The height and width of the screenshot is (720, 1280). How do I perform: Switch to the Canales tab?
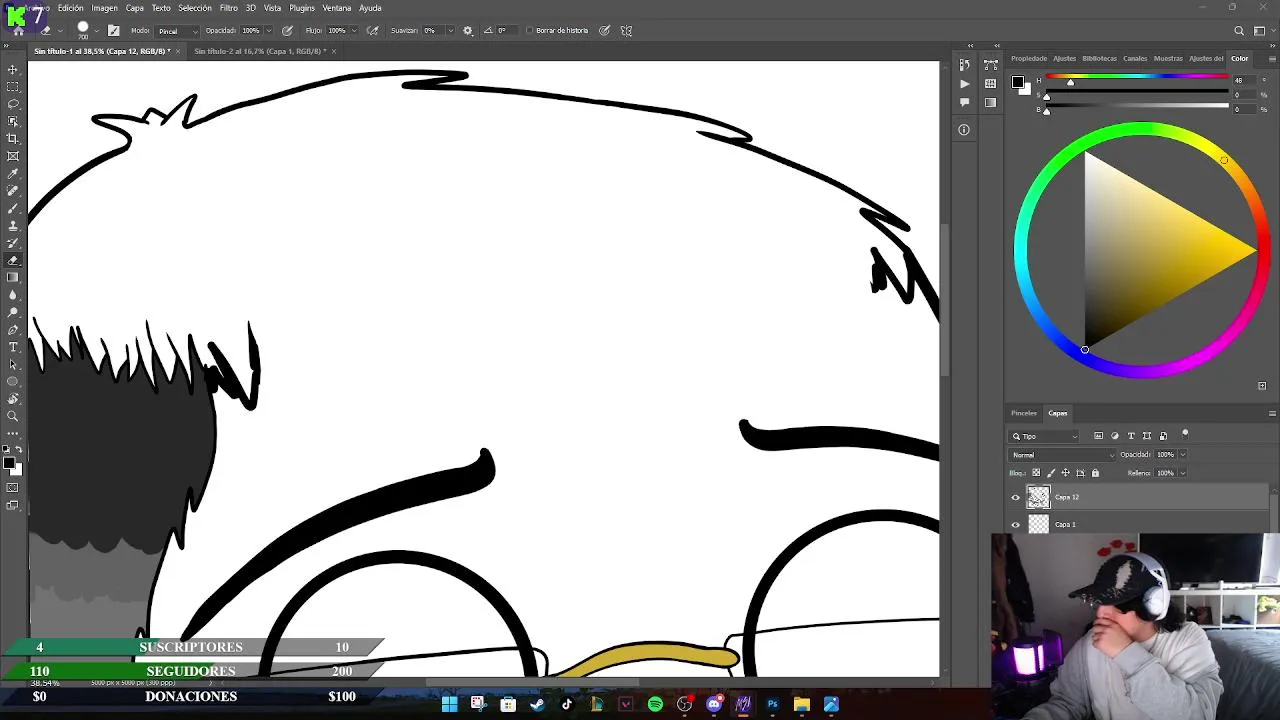point(1135,58)
